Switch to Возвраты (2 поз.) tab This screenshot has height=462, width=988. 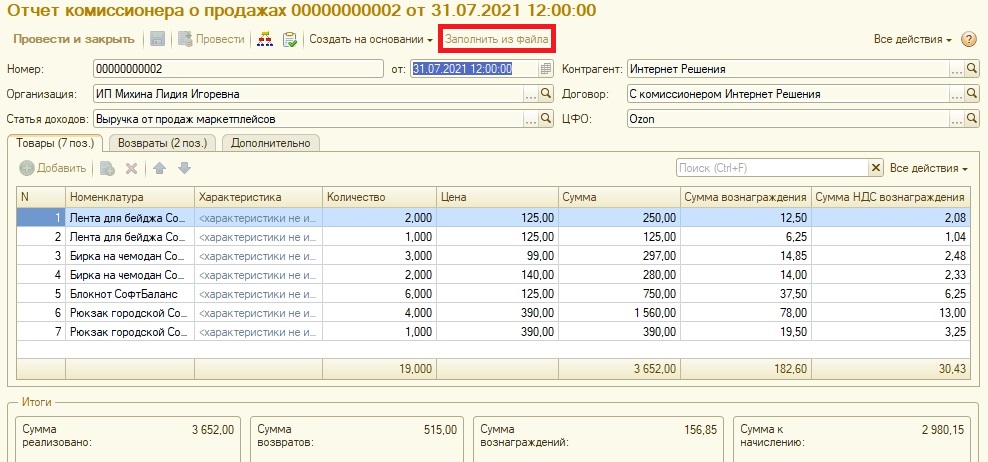click(x=161, y=143)
